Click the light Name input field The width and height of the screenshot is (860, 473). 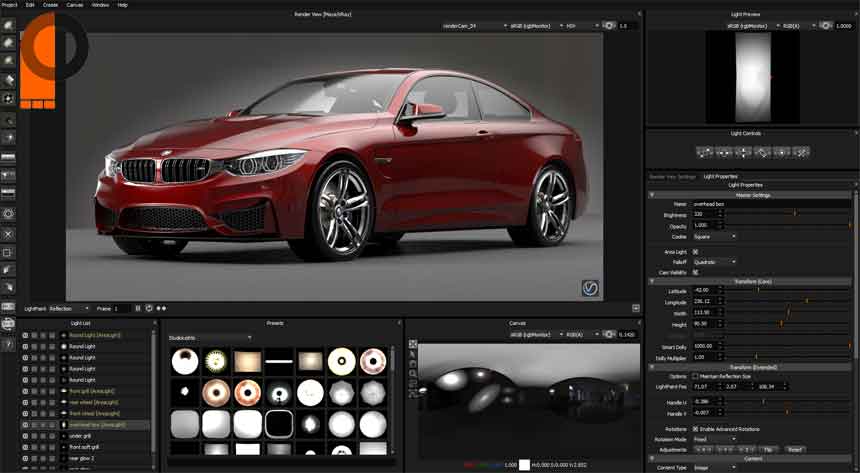coord(771,204)
